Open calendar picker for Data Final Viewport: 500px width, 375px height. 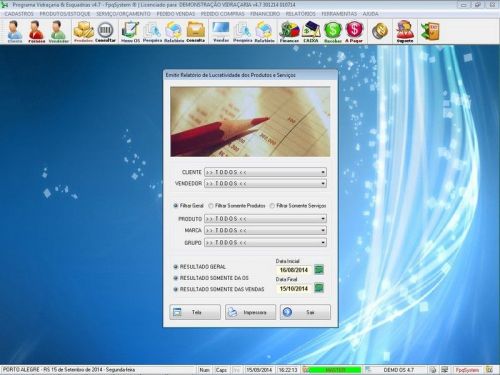point(319,288)
